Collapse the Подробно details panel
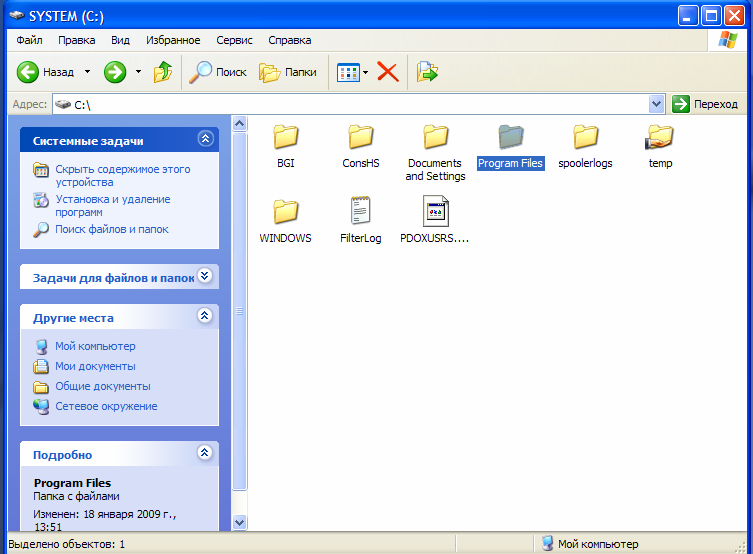Screen dimensions: 753x554 click(205, 452)
